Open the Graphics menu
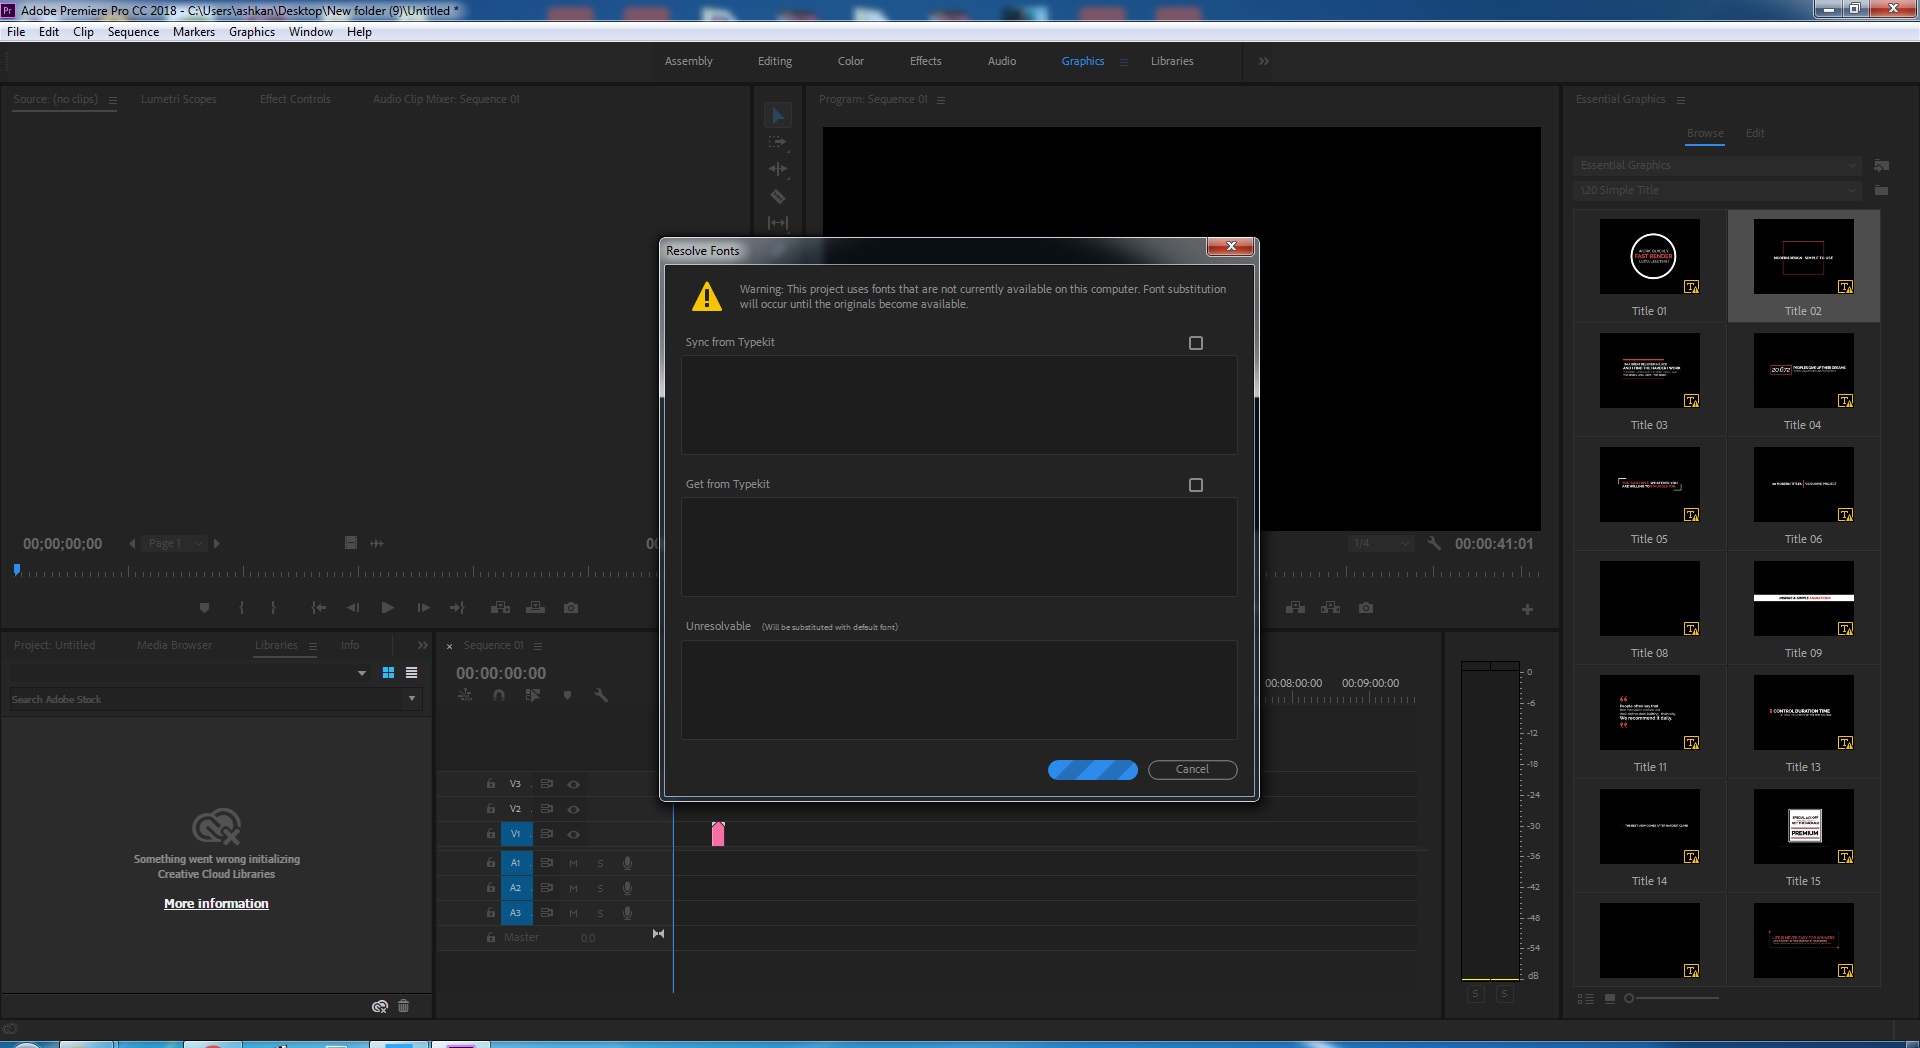The width and height of the screenshot is (1920, 1048). click(252, 32)
